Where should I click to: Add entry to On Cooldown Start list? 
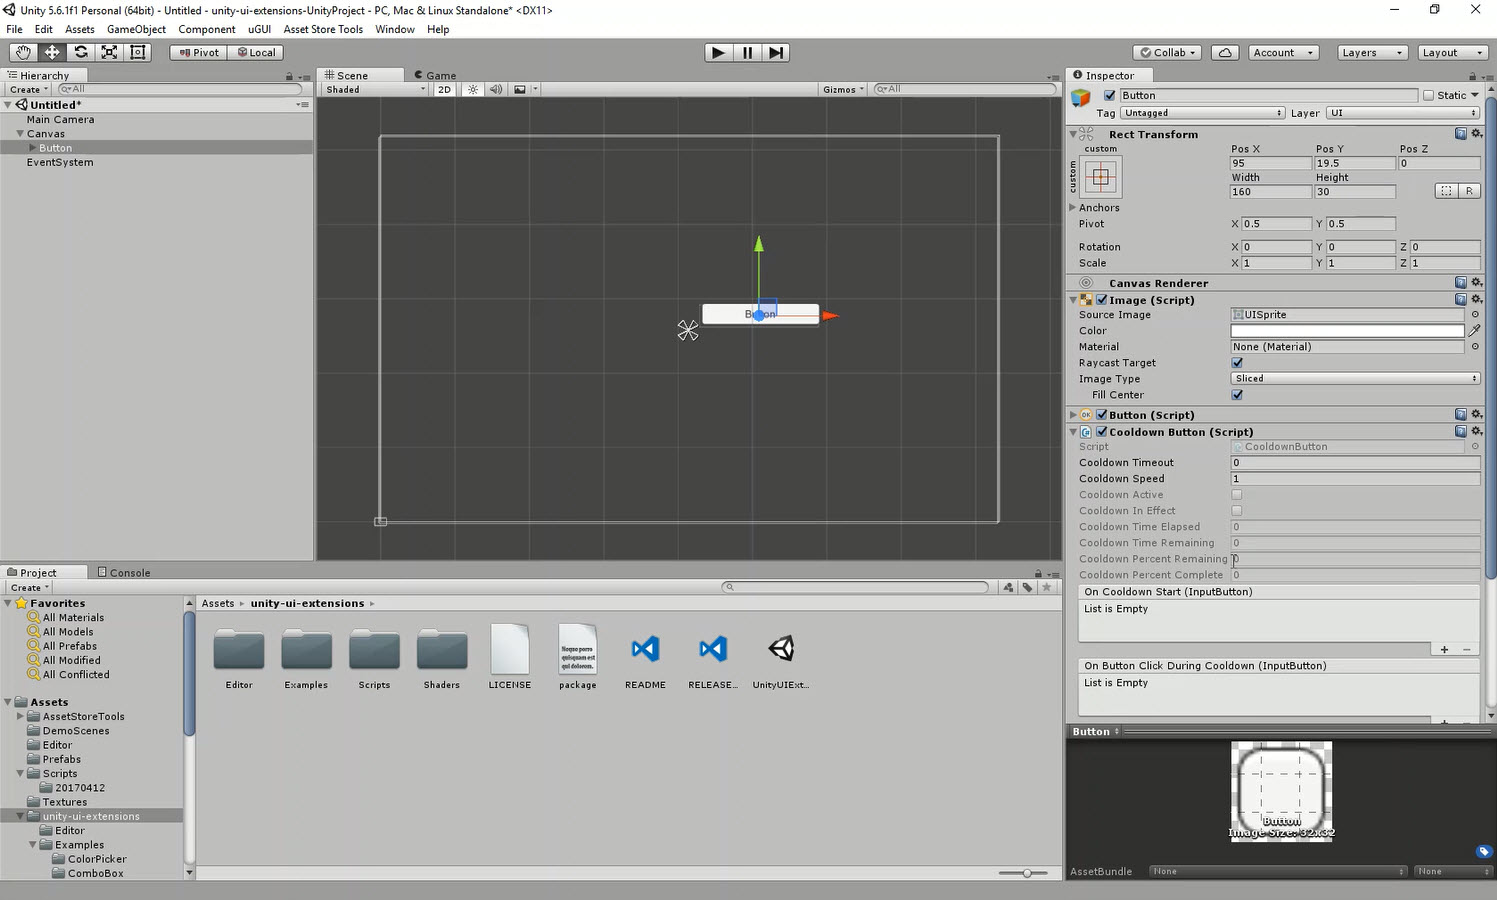coord(1444,649)
